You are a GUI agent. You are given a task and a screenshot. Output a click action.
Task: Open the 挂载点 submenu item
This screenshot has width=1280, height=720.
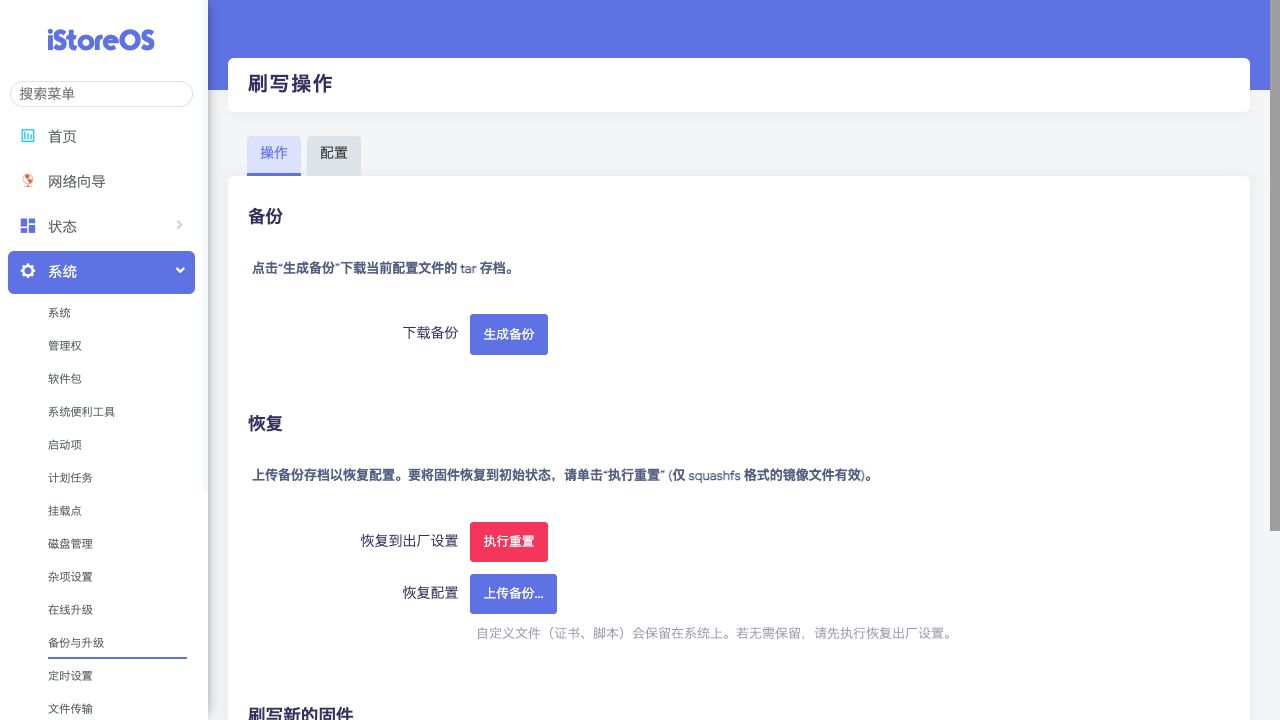click(x=65, y=511)
